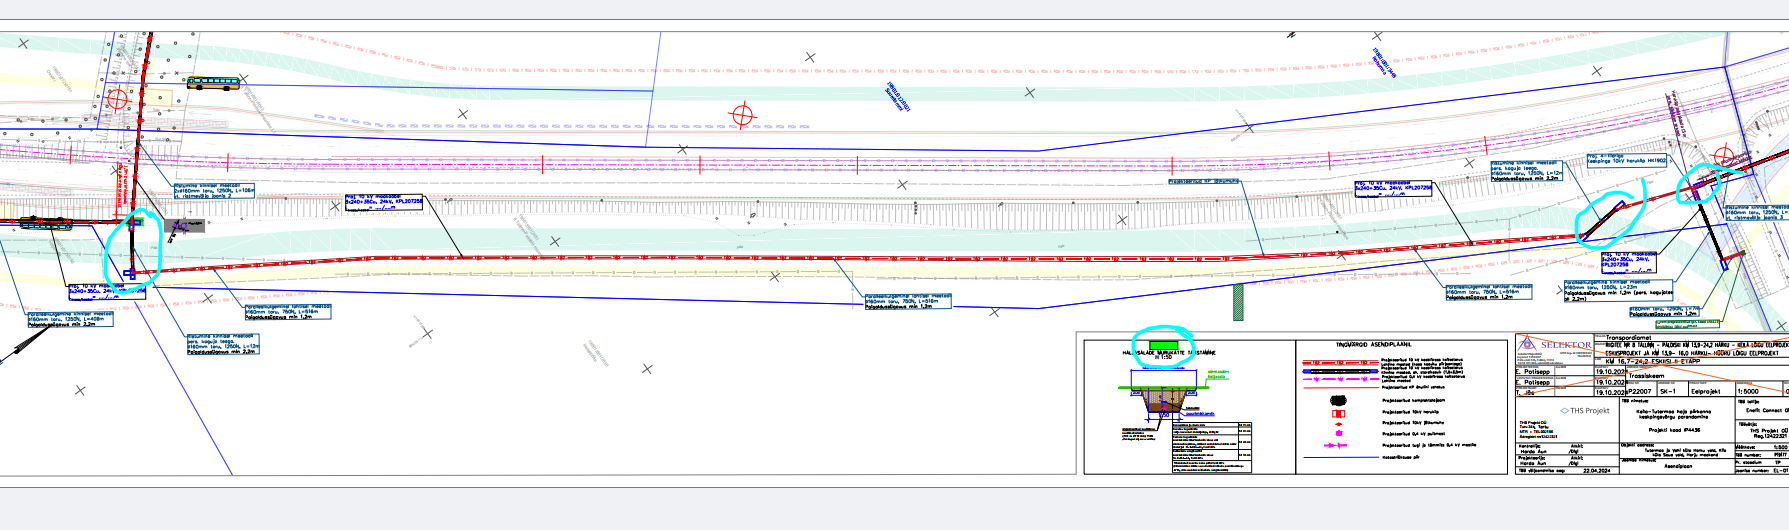
Task: Click the green hatched rectangle below the cable route
Action: tap(1238, 301)
